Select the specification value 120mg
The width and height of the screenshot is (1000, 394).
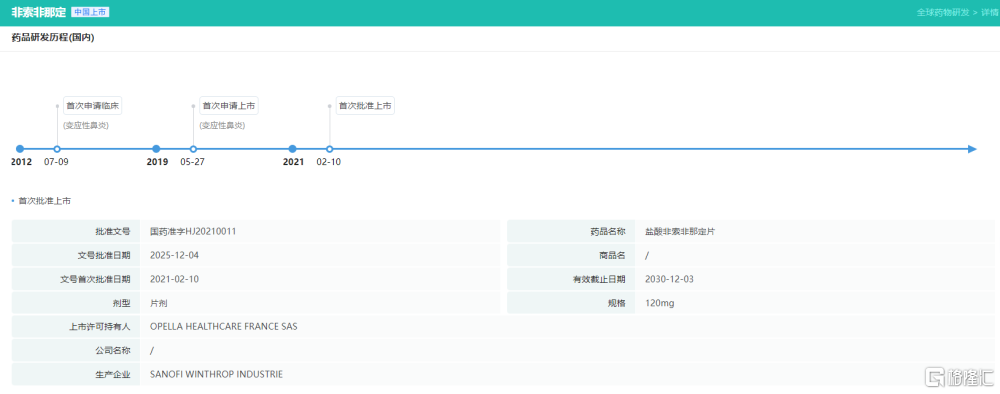[659, 303]
